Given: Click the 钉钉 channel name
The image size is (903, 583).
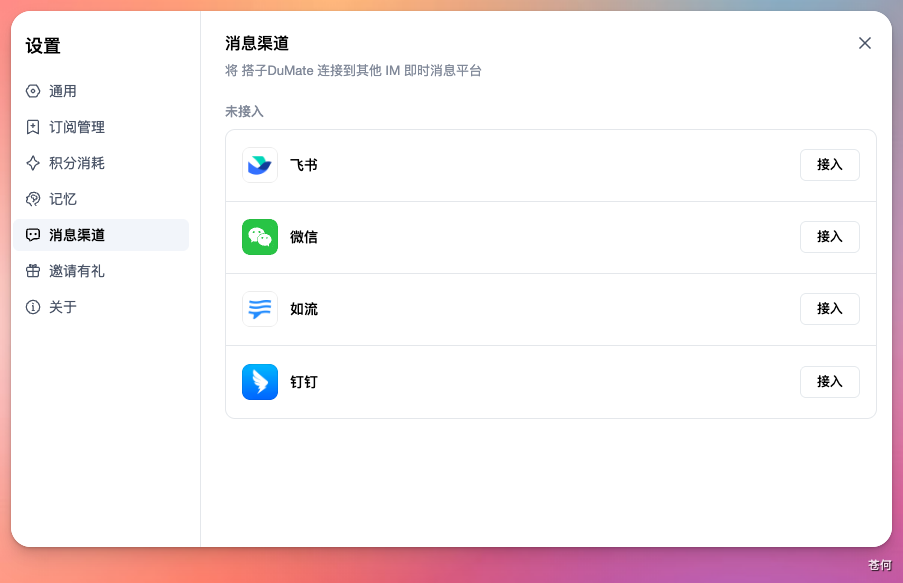Looking at the screenshot, I should [x=303, y=381].
